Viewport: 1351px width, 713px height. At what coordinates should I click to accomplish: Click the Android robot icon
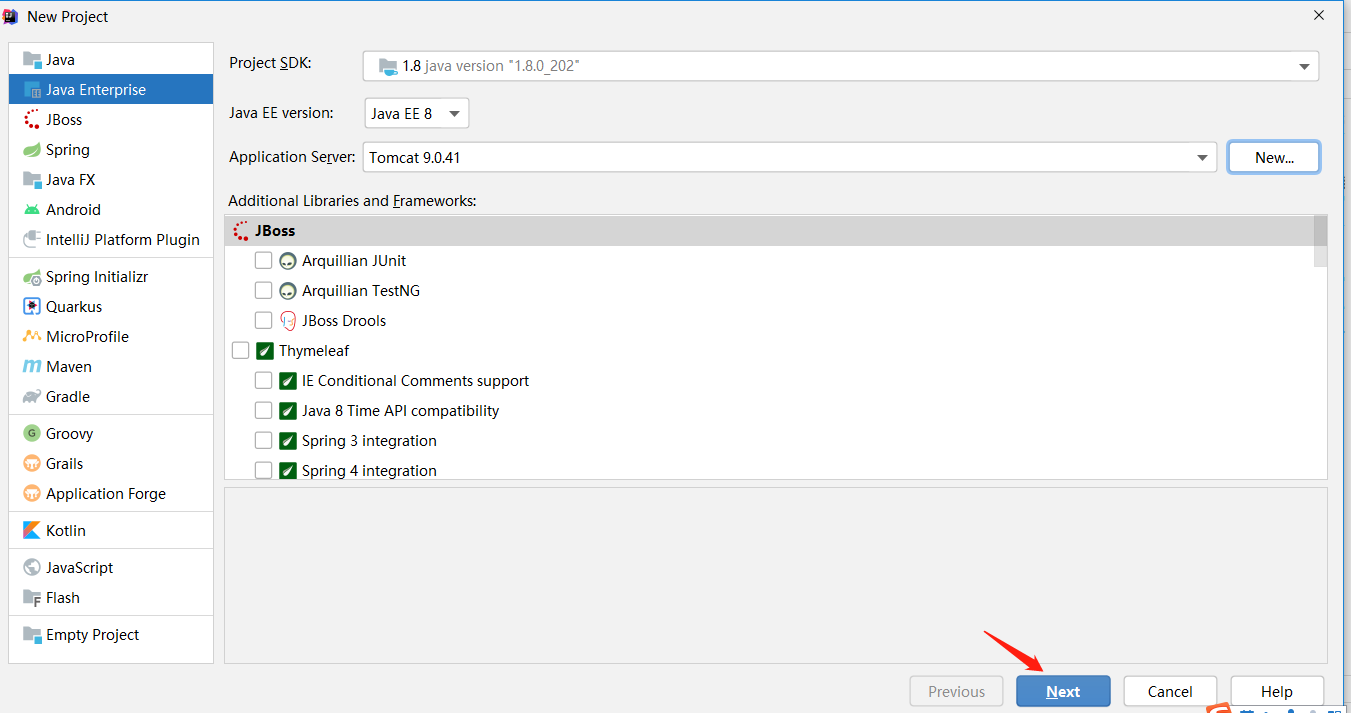pyautogui.click(x=32, y=210)
